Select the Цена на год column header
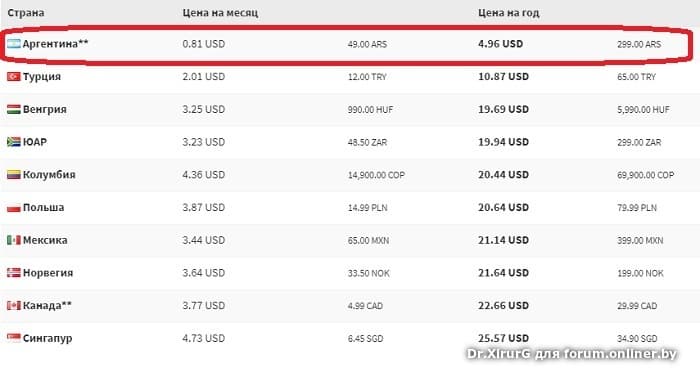The image size is (700, 377). click(x=508, y=13)
